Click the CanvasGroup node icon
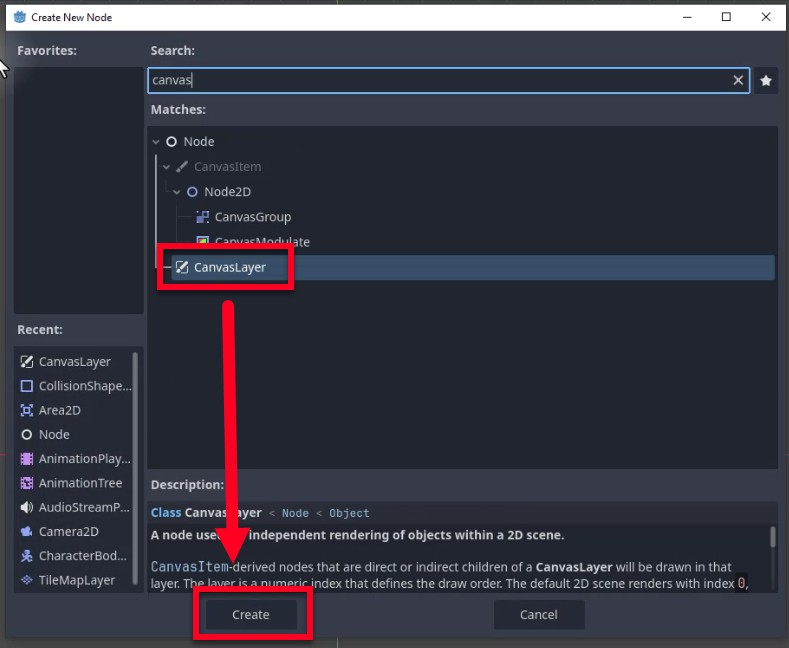789x648 pixels. [202, 217]
